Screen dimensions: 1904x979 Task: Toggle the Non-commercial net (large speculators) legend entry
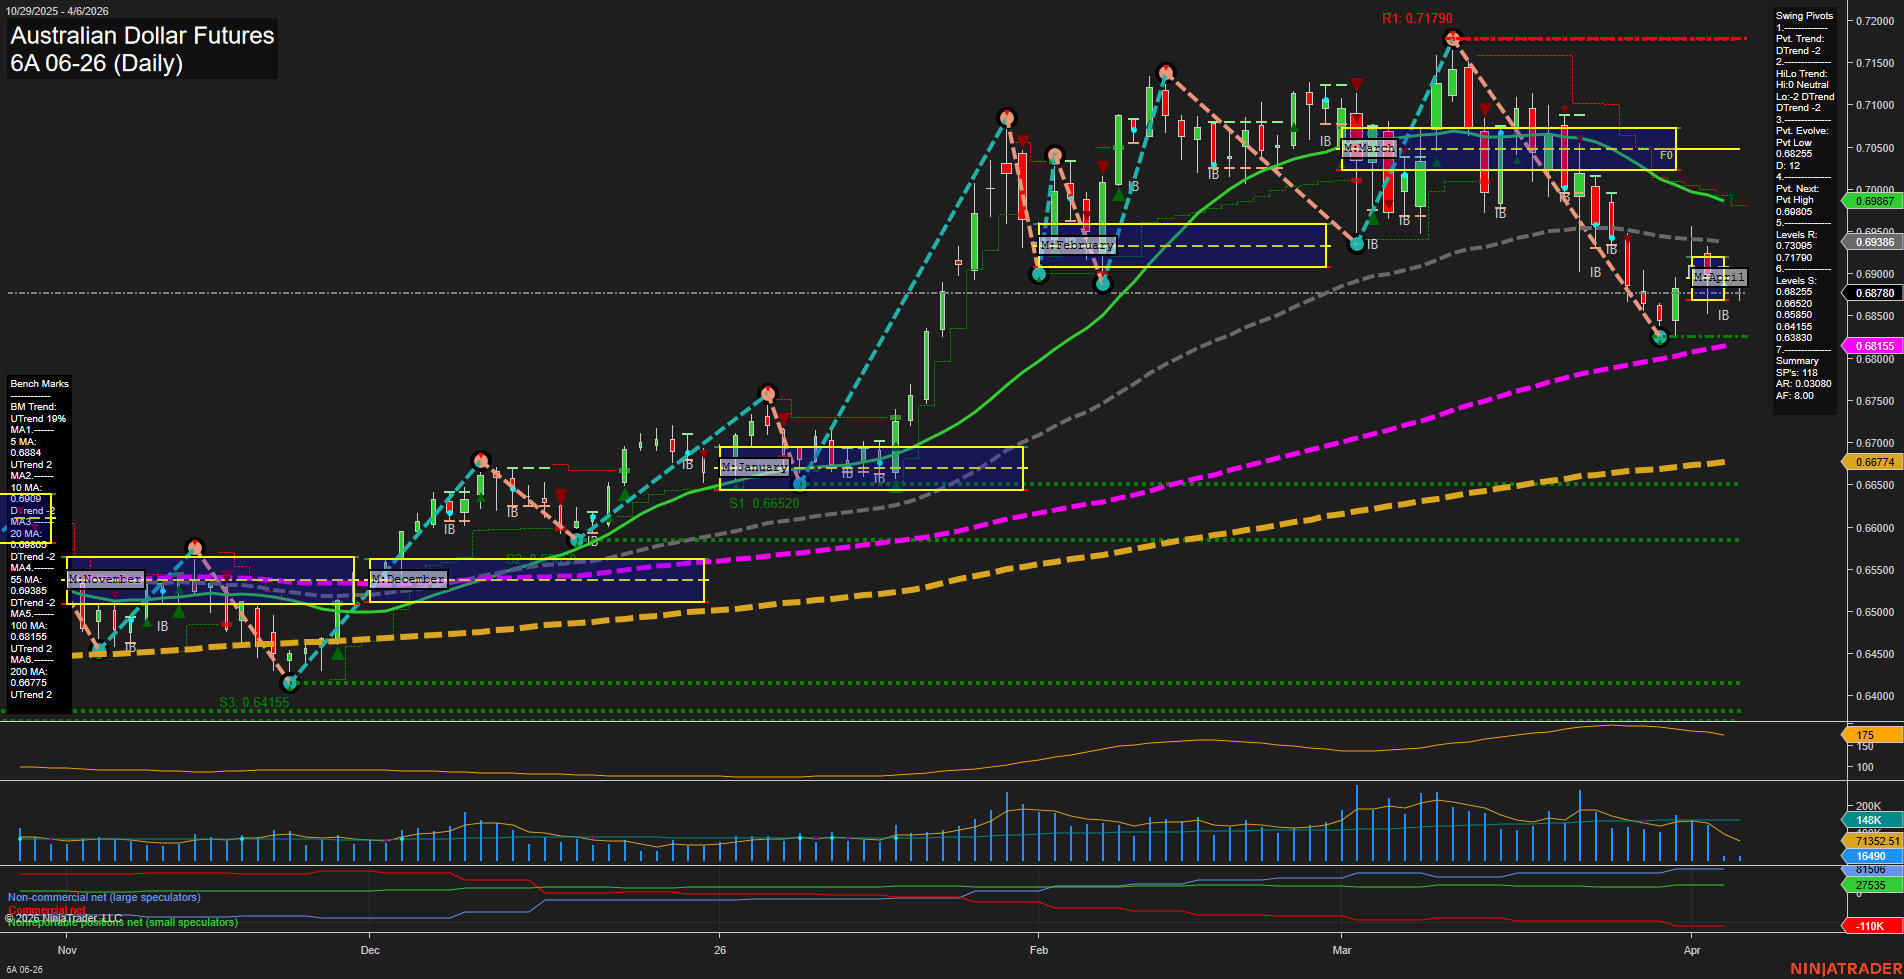click(104, 897)
